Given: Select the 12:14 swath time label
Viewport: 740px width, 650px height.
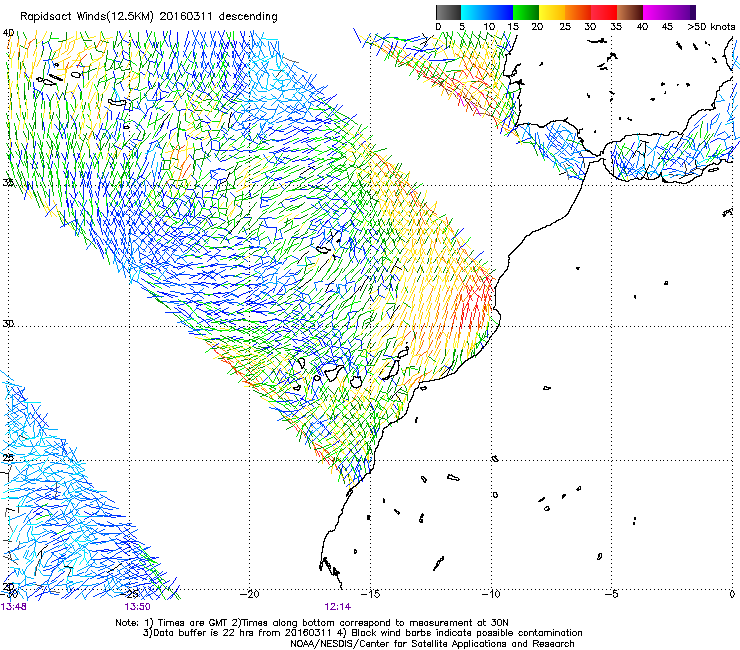Looking at the screenshot, I should pyautogui.click(x=337, y=607).
